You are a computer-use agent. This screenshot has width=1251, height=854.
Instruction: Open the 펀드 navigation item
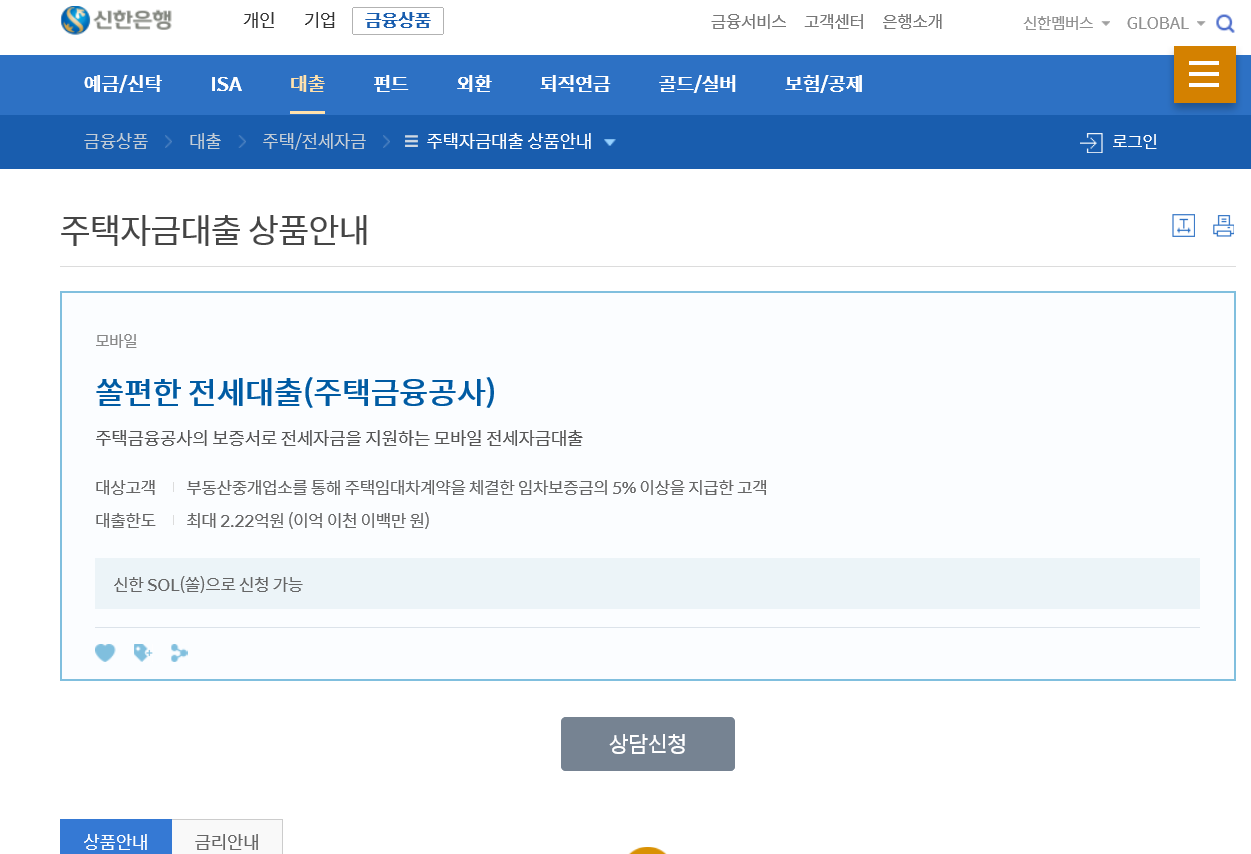point(391,84)
